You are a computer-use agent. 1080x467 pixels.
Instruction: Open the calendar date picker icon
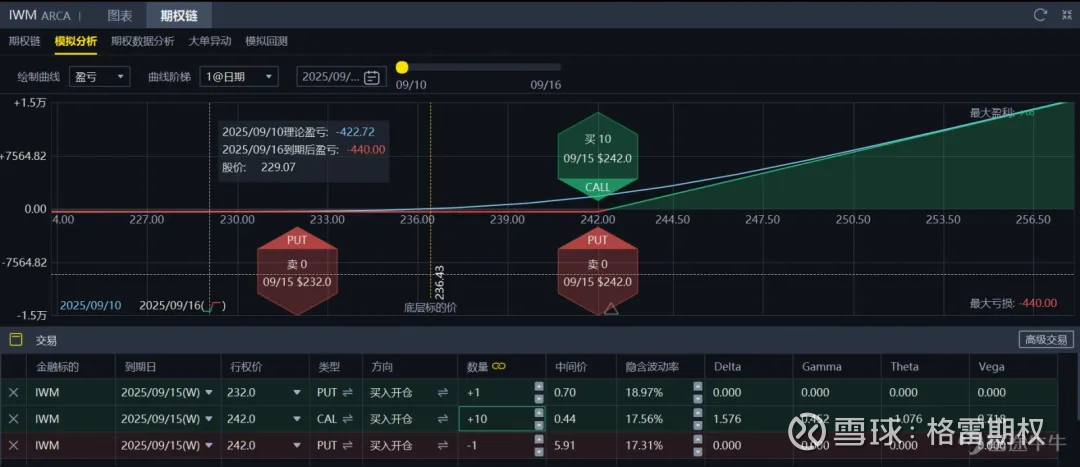pyautogui.click(x=372, y=77)
